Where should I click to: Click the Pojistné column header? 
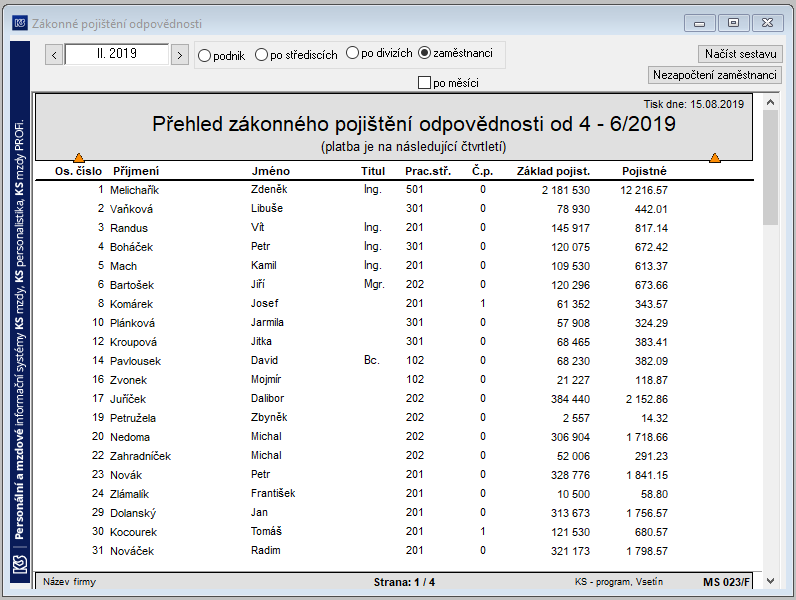coord(644,171)
